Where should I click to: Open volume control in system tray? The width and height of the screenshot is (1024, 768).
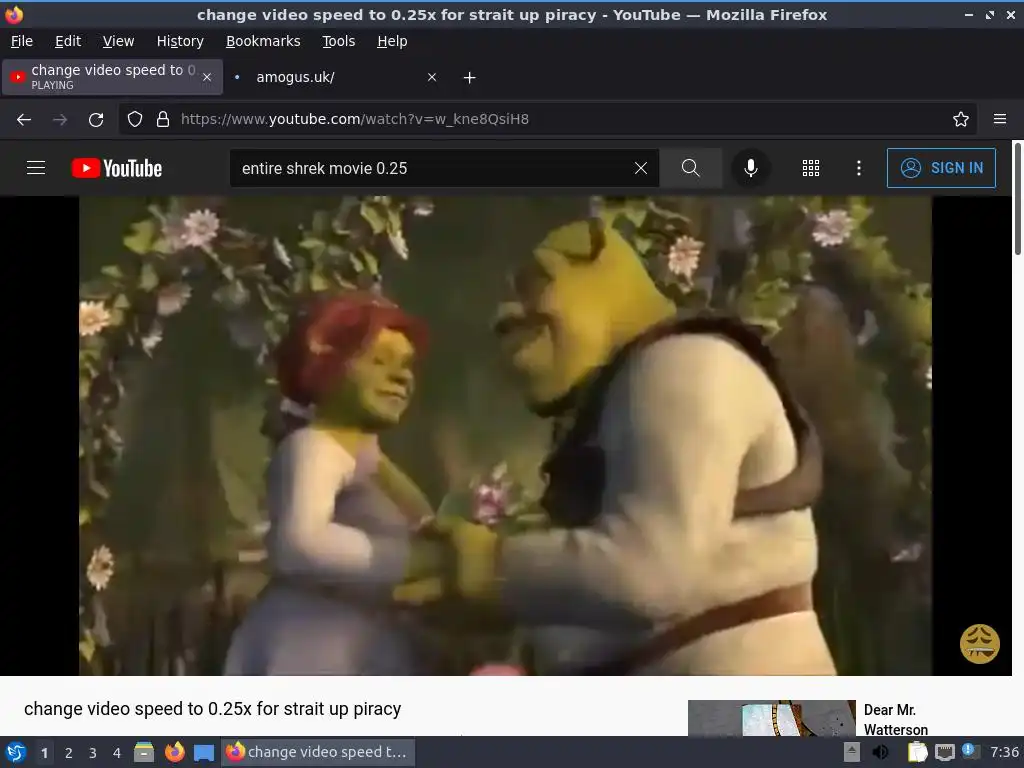click(880, 752)
